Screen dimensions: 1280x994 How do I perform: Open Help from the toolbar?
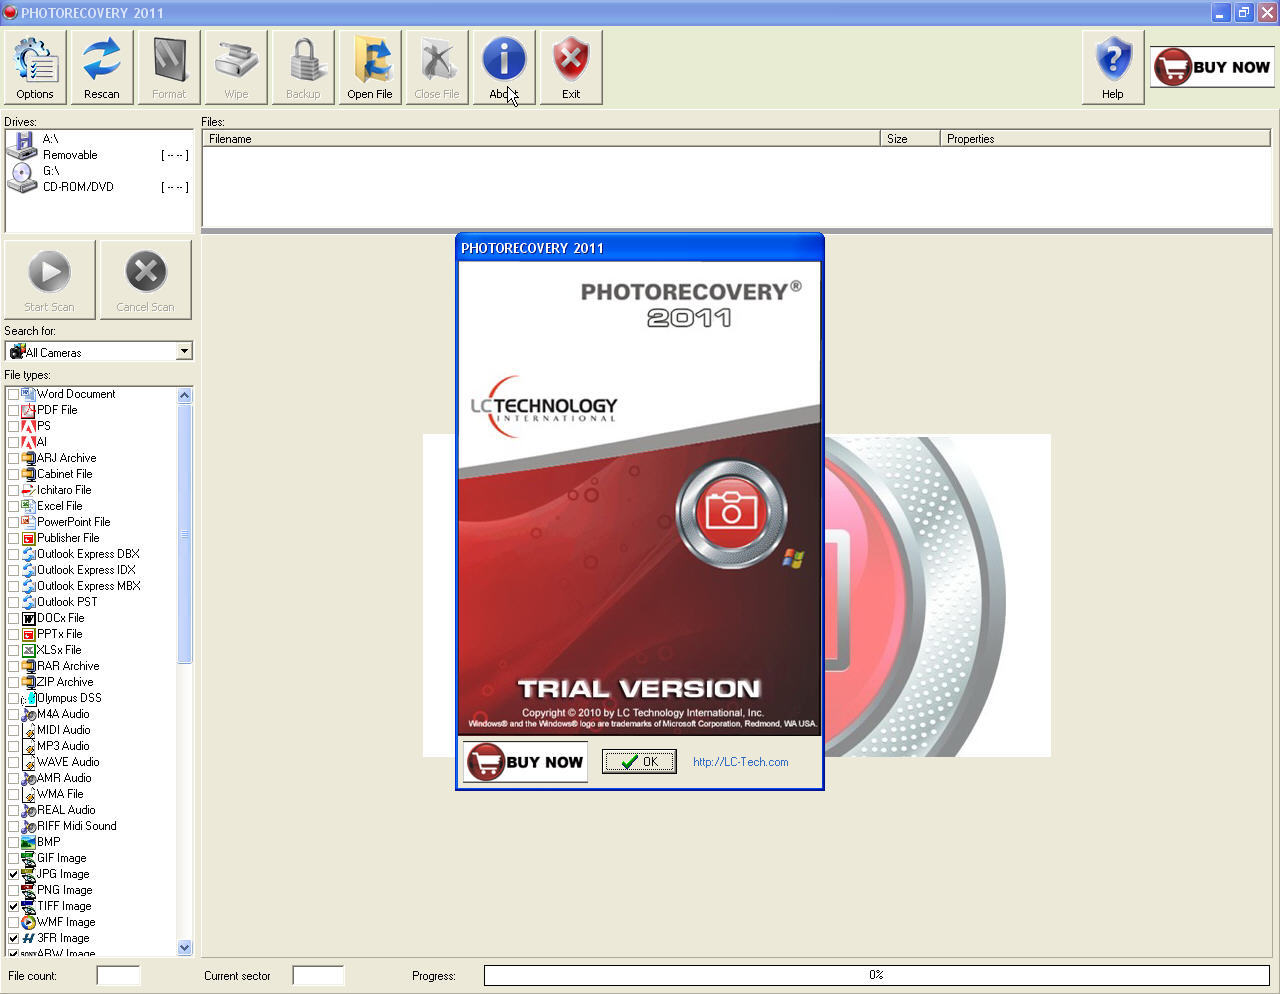pyautogui.click(x=1113, y=66)
